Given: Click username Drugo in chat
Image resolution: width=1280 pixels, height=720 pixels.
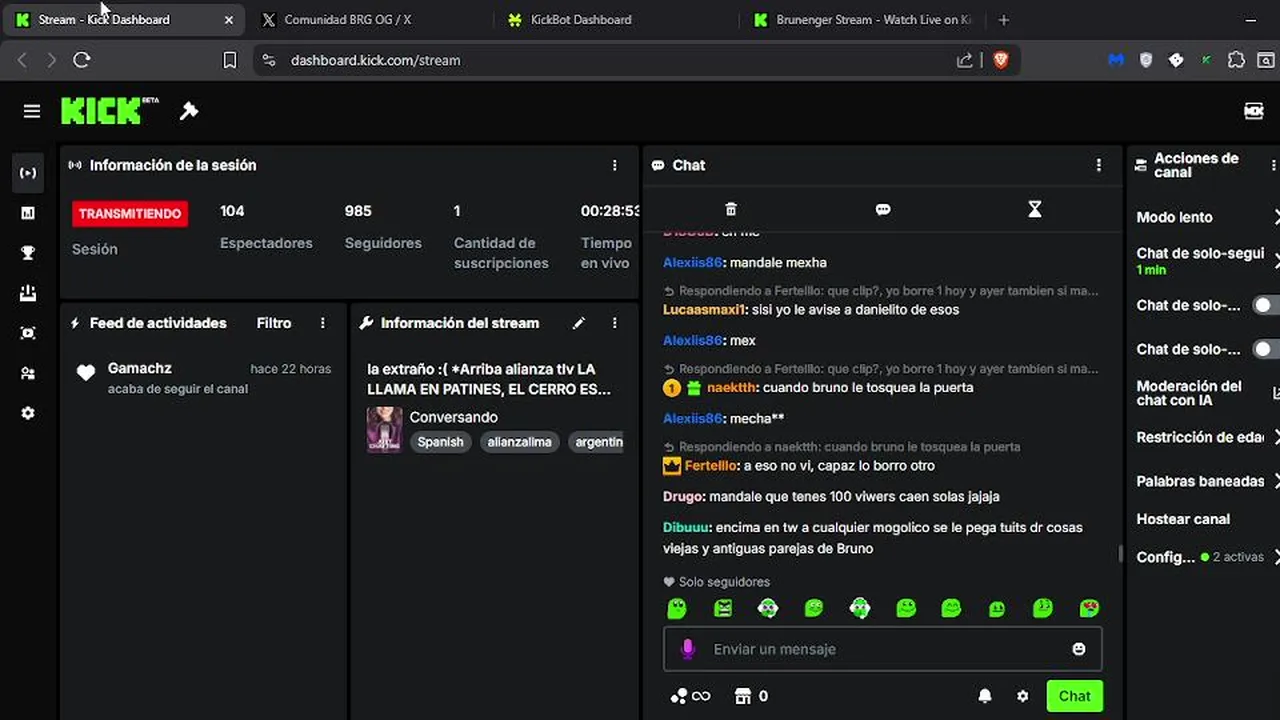Looking at the screenshot, I should click(684, 496).
